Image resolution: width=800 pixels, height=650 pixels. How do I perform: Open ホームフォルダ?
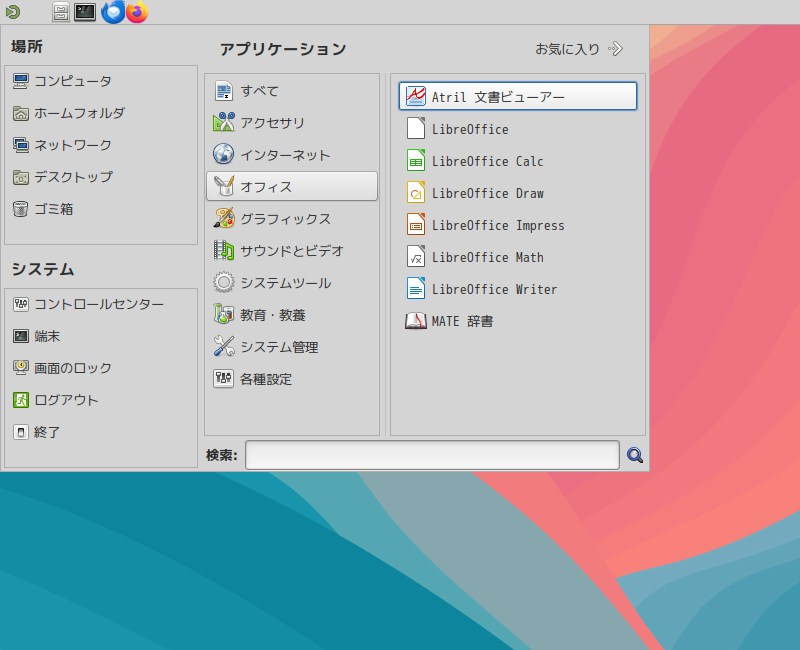(101, 113)
